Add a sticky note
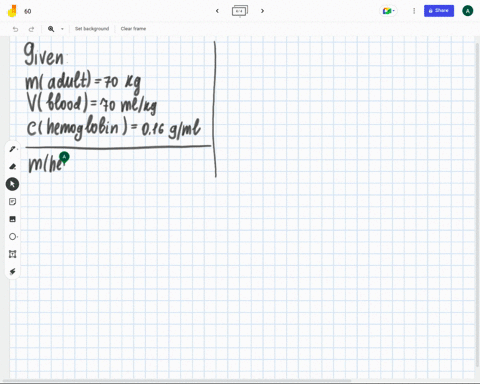The height and width of the screenshot is (384, 480). pyautogui.click(x=12, y=202)
